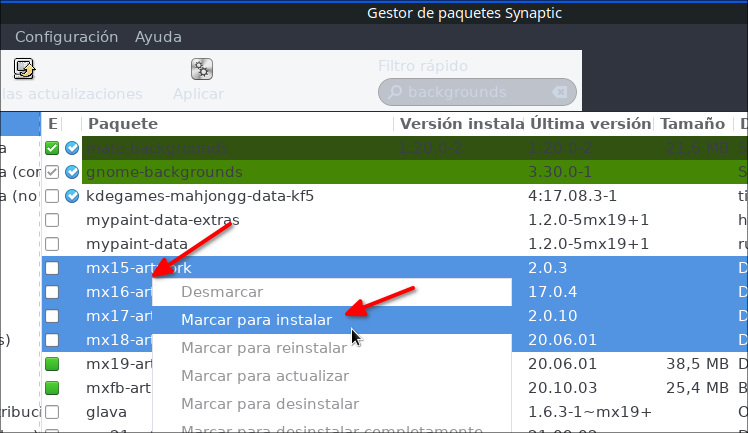Select the mate-backgrounds package name
Screen dimensions: 748x433
click(157, 148)
